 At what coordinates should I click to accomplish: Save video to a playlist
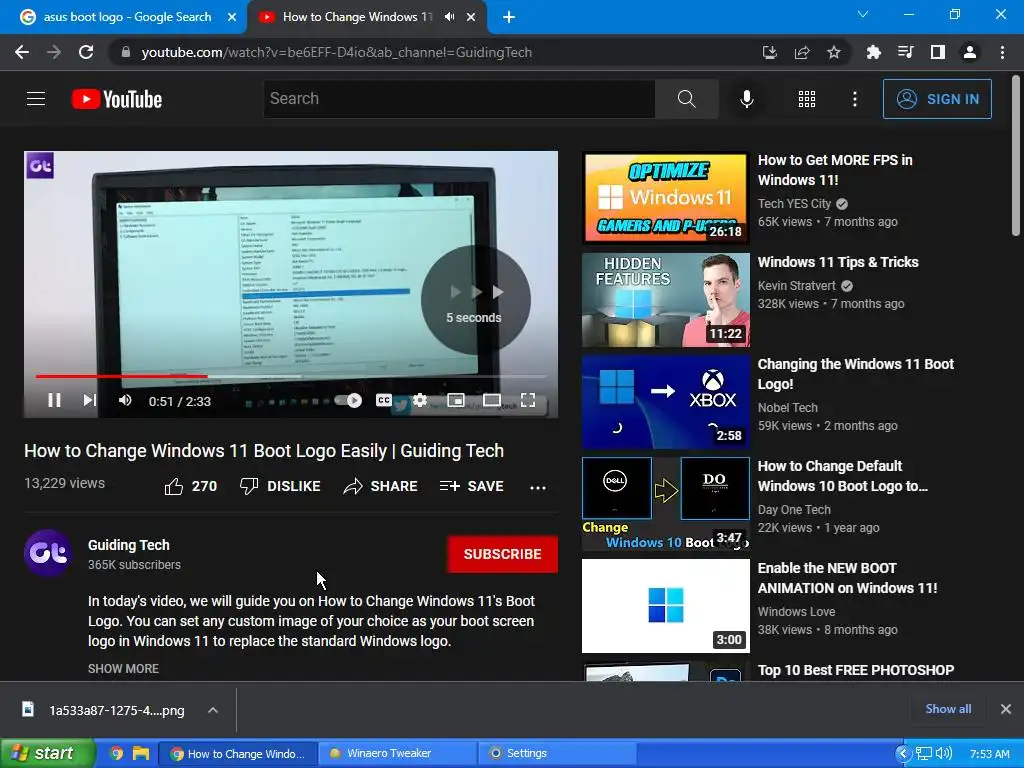472,486
